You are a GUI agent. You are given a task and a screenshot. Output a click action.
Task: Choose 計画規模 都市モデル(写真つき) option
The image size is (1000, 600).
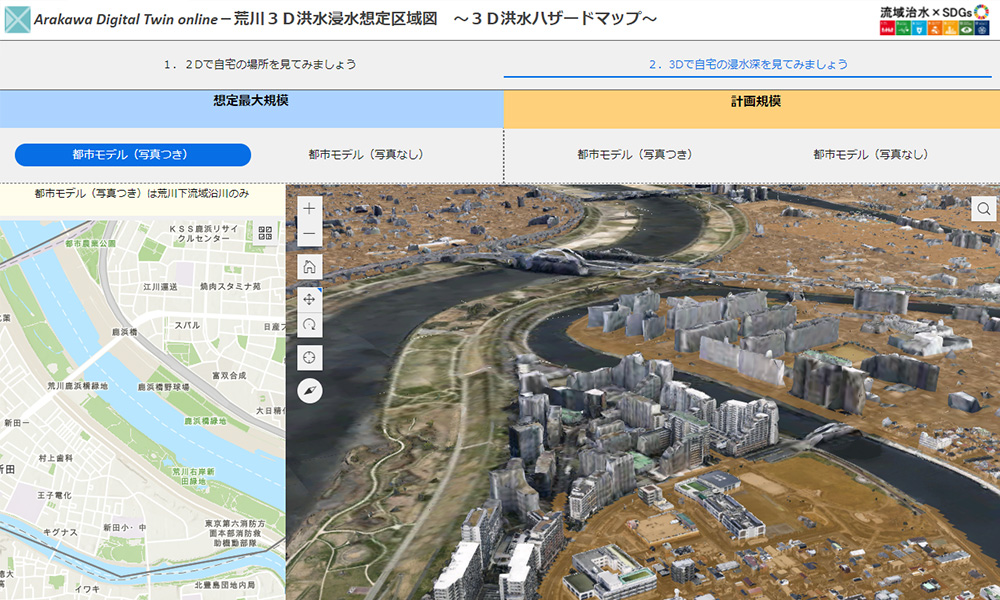[x=634, y=155]
